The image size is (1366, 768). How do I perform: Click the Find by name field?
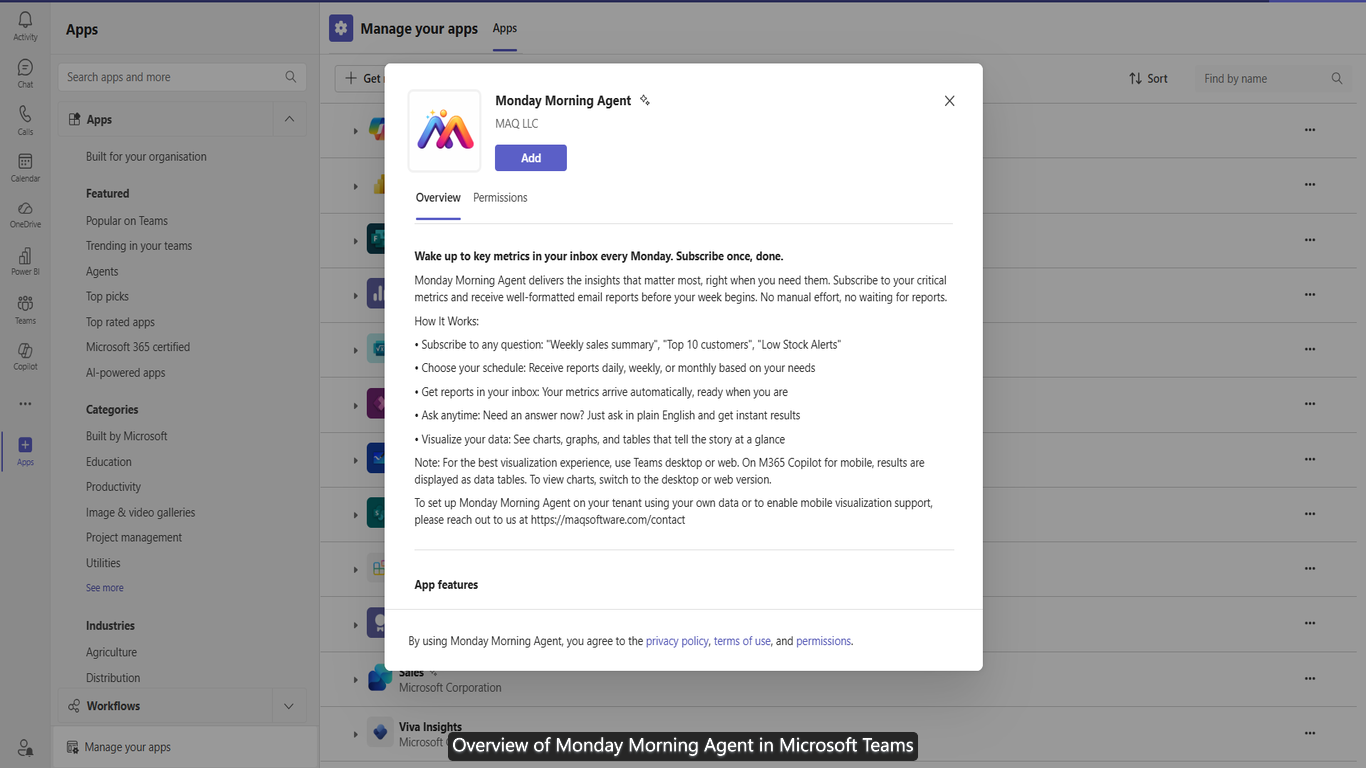pyautogui.click(x=1273, y=78)
